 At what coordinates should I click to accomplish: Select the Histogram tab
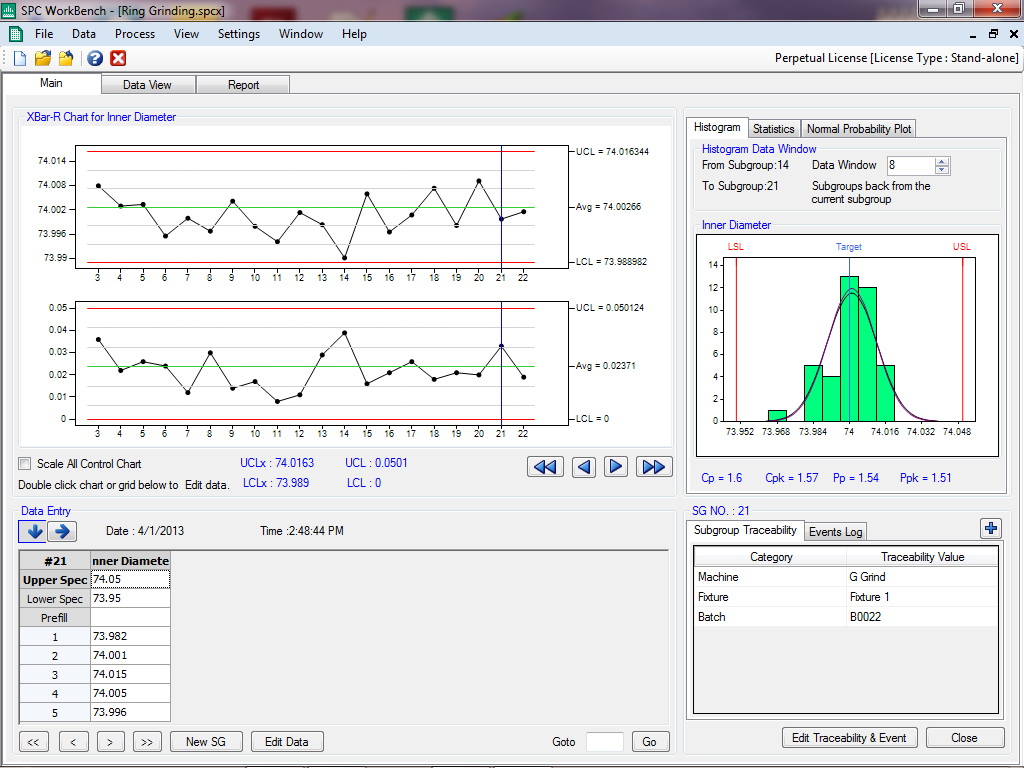coord(717,127)
